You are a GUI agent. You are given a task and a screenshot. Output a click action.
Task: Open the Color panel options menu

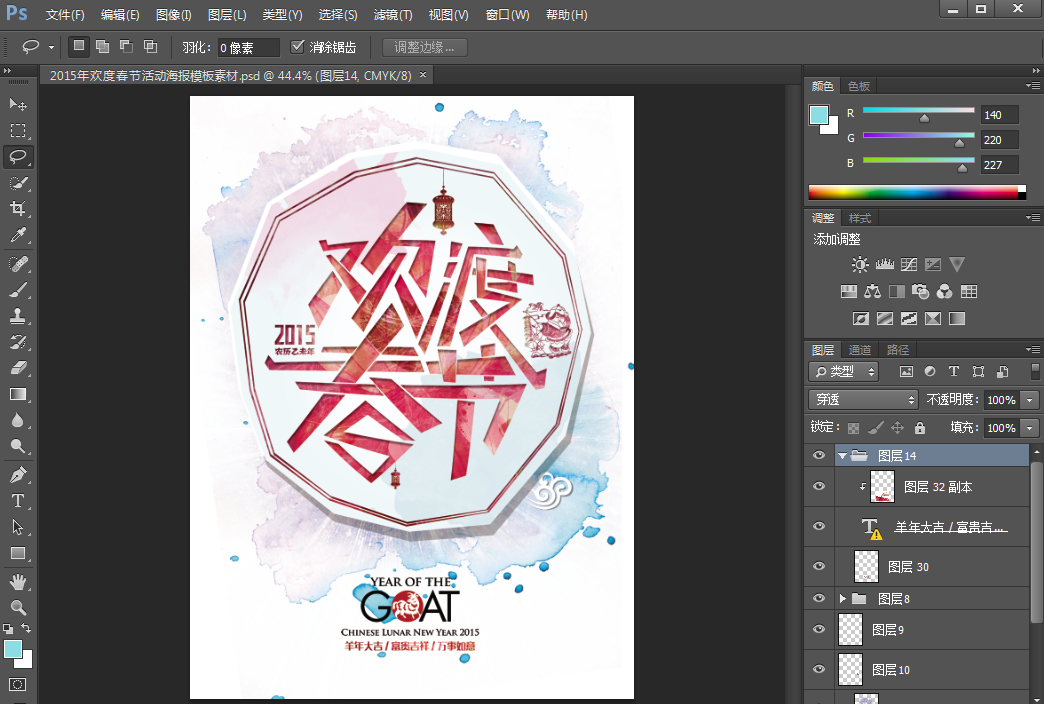click(1033, 86)
